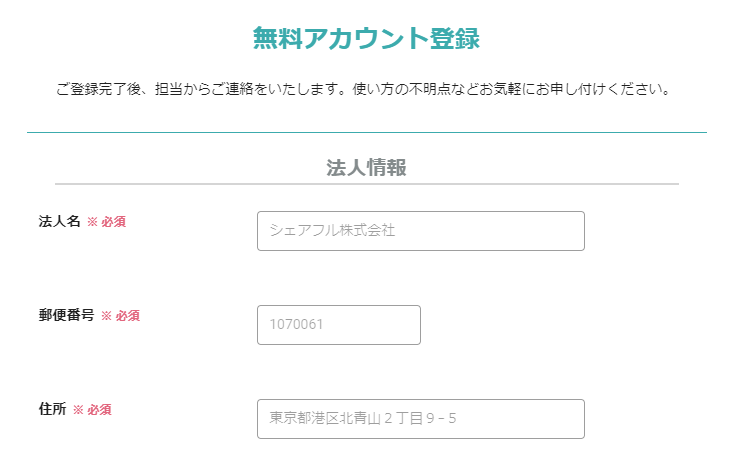This screenshot has width=749, height=470.
Task: Click the 郵便番号 input box
Action: (x=338, y=325)
